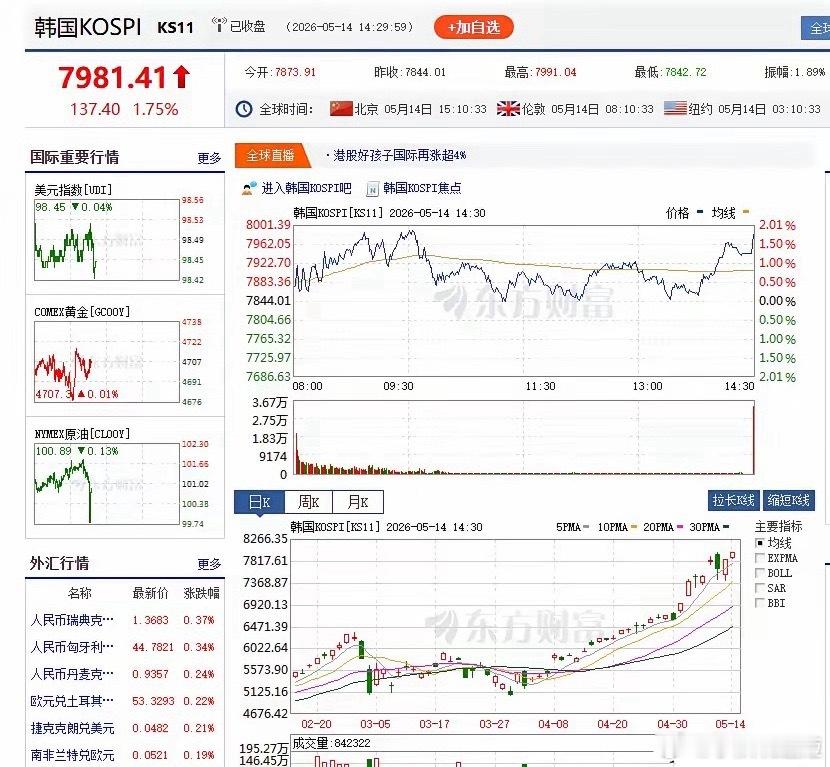Click the red up arrow next to 7981.41
This screenshot has width=830, height=767.
click(181, 77)
